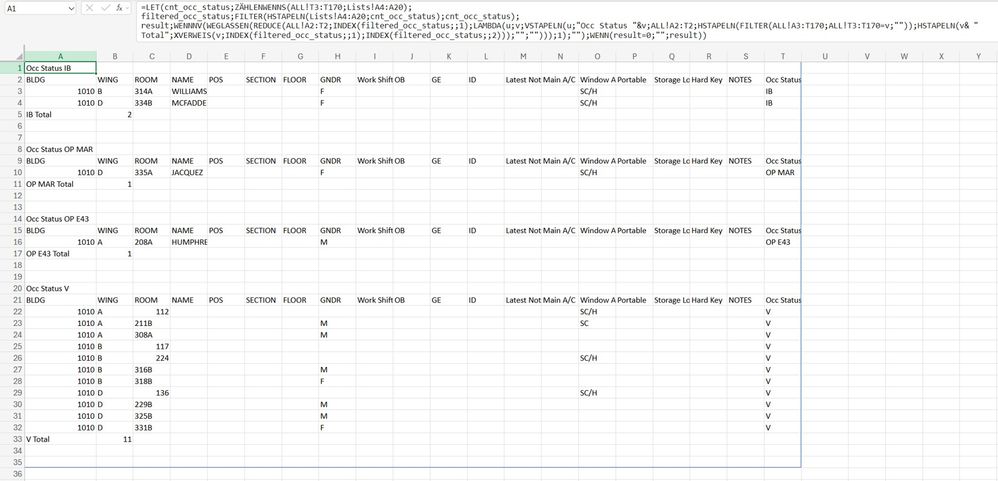The width and height of the screenshot is (998, 481).
Task: Select column A header
Action: [60, 56]
